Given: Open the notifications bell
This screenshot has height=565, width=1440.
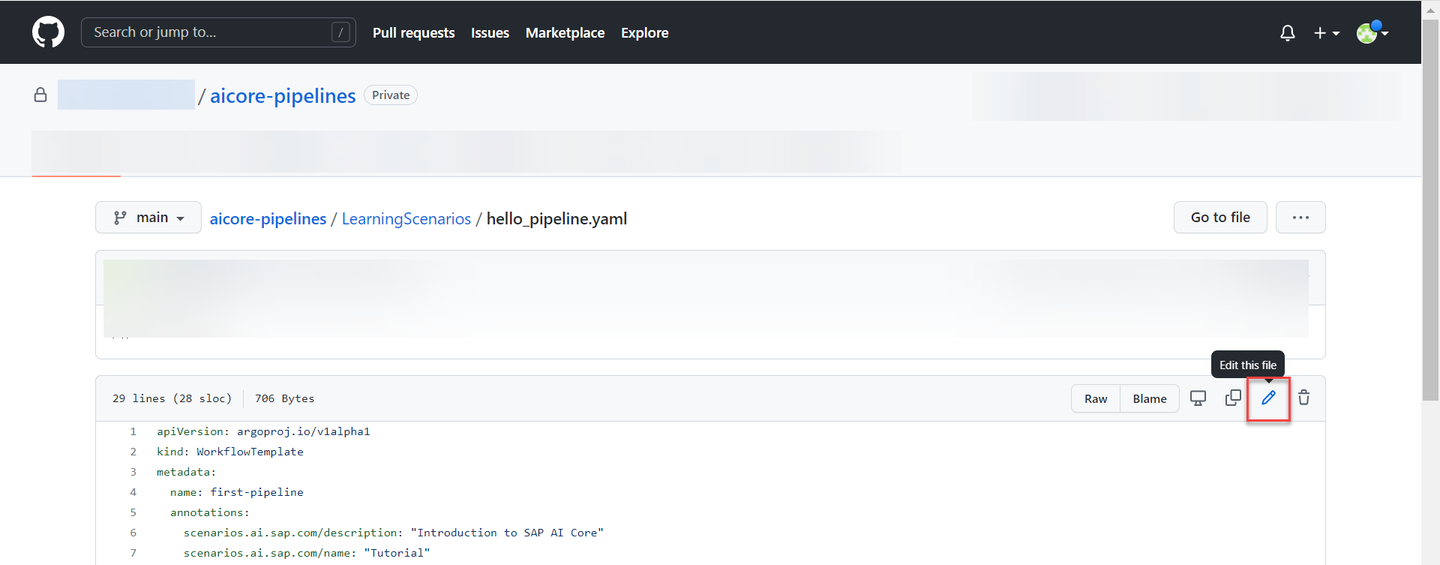Looking at the screenshot, I should point(1288,33).
